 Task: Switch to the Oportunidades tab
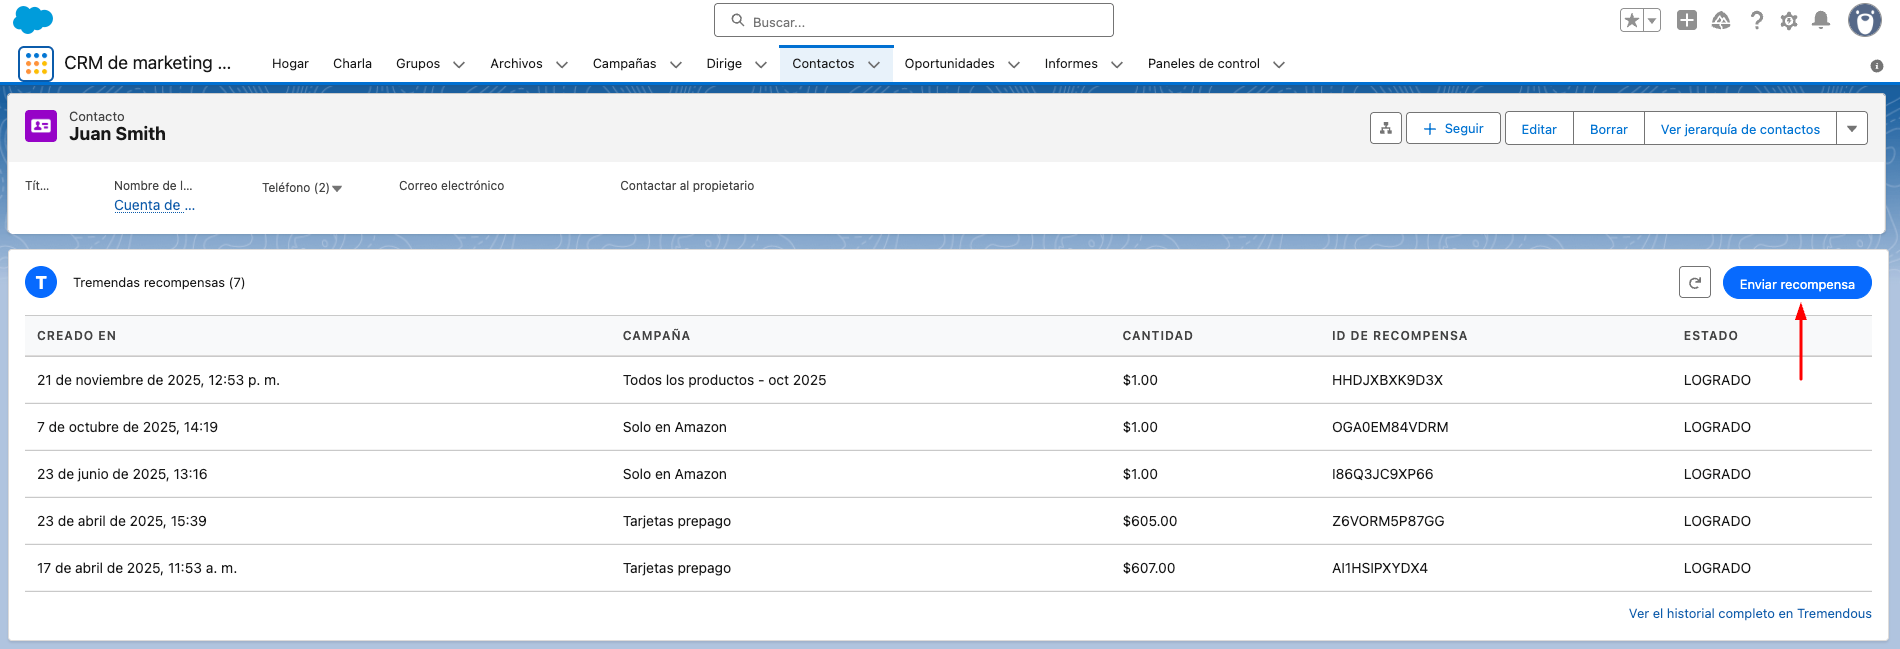point(949,64)
